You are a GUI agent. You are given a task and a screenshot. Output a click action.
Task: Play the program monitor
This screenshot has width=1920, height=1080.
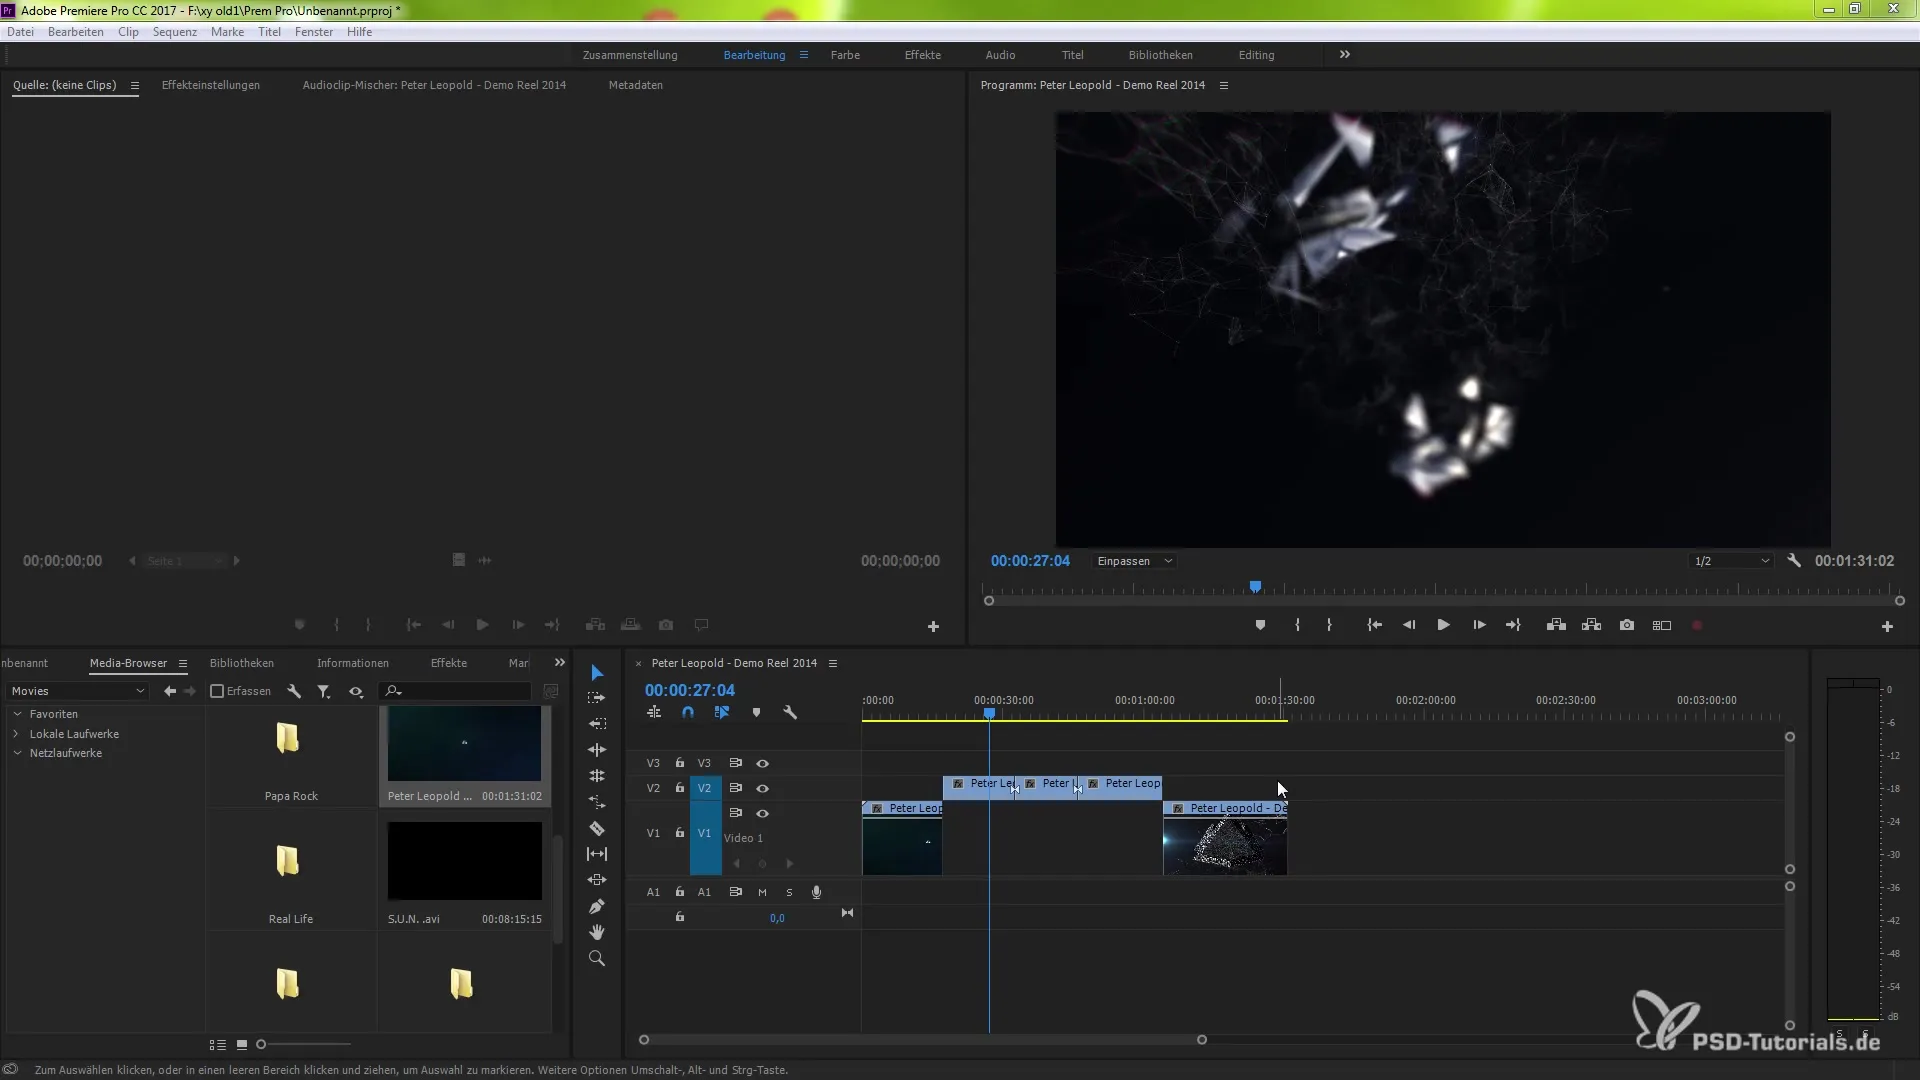(1444, 625)
